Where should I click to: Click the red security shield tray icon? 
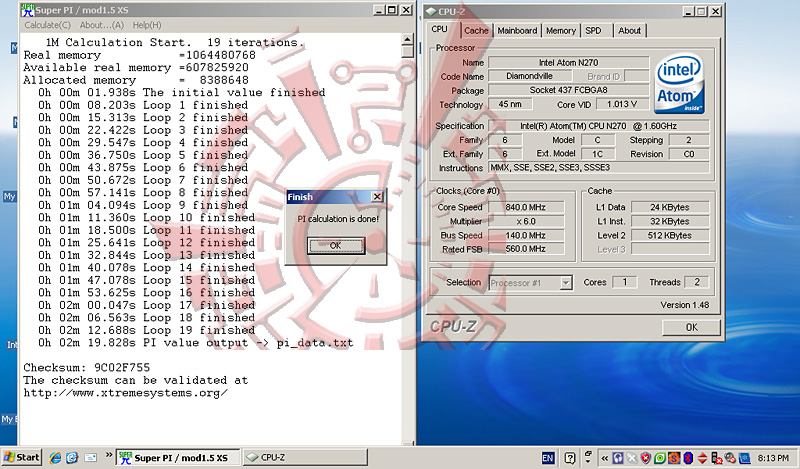[x=646, y=458]
